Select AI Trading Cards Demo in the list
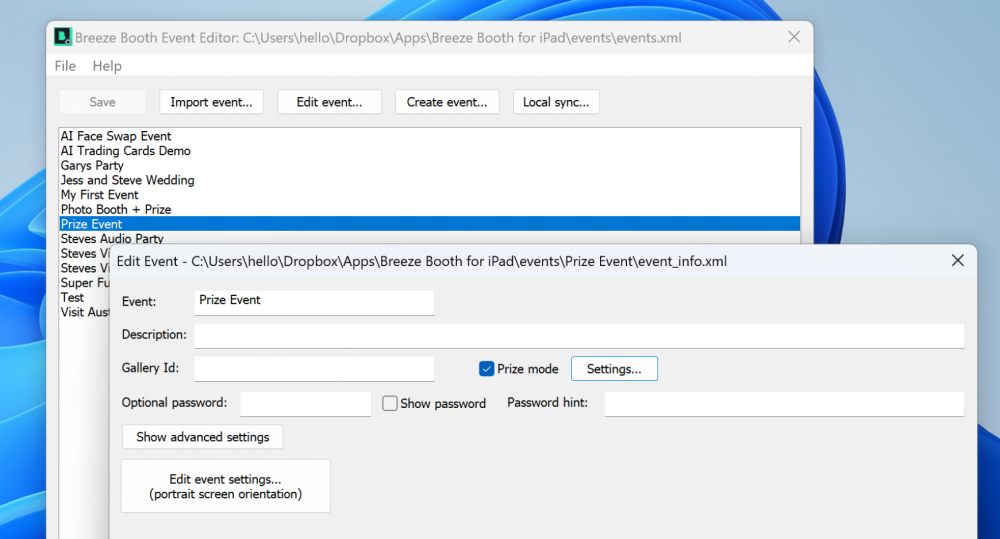This screenshot has width=1000, height=539. 430,151
